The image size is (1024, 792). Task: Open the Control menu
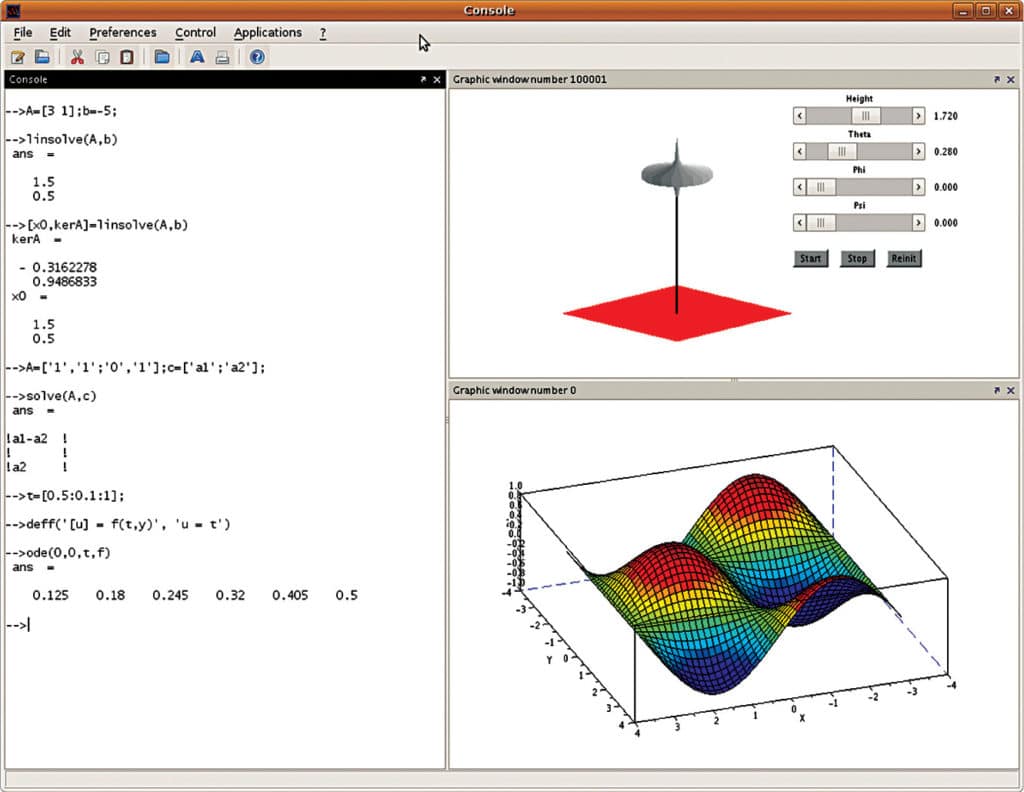click(x=195, y=32)
